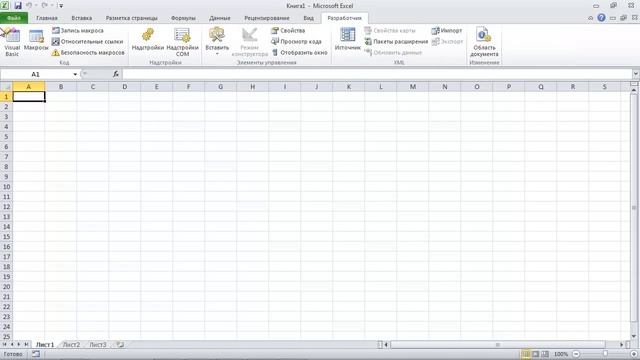Viewport: 640px width, 360px height.
Task: Switch to Normal view in status bar
Action: 526,354
